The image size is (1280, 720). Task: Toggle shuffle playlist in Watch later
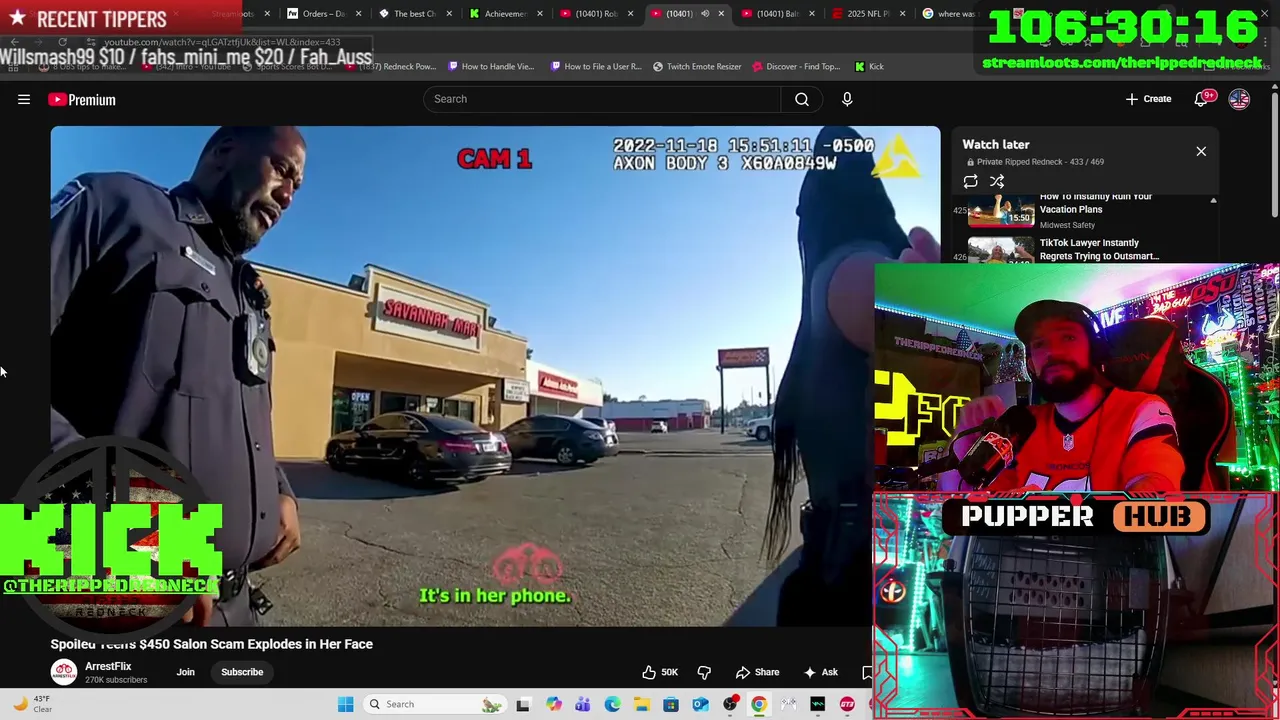[x=997, y=181]
